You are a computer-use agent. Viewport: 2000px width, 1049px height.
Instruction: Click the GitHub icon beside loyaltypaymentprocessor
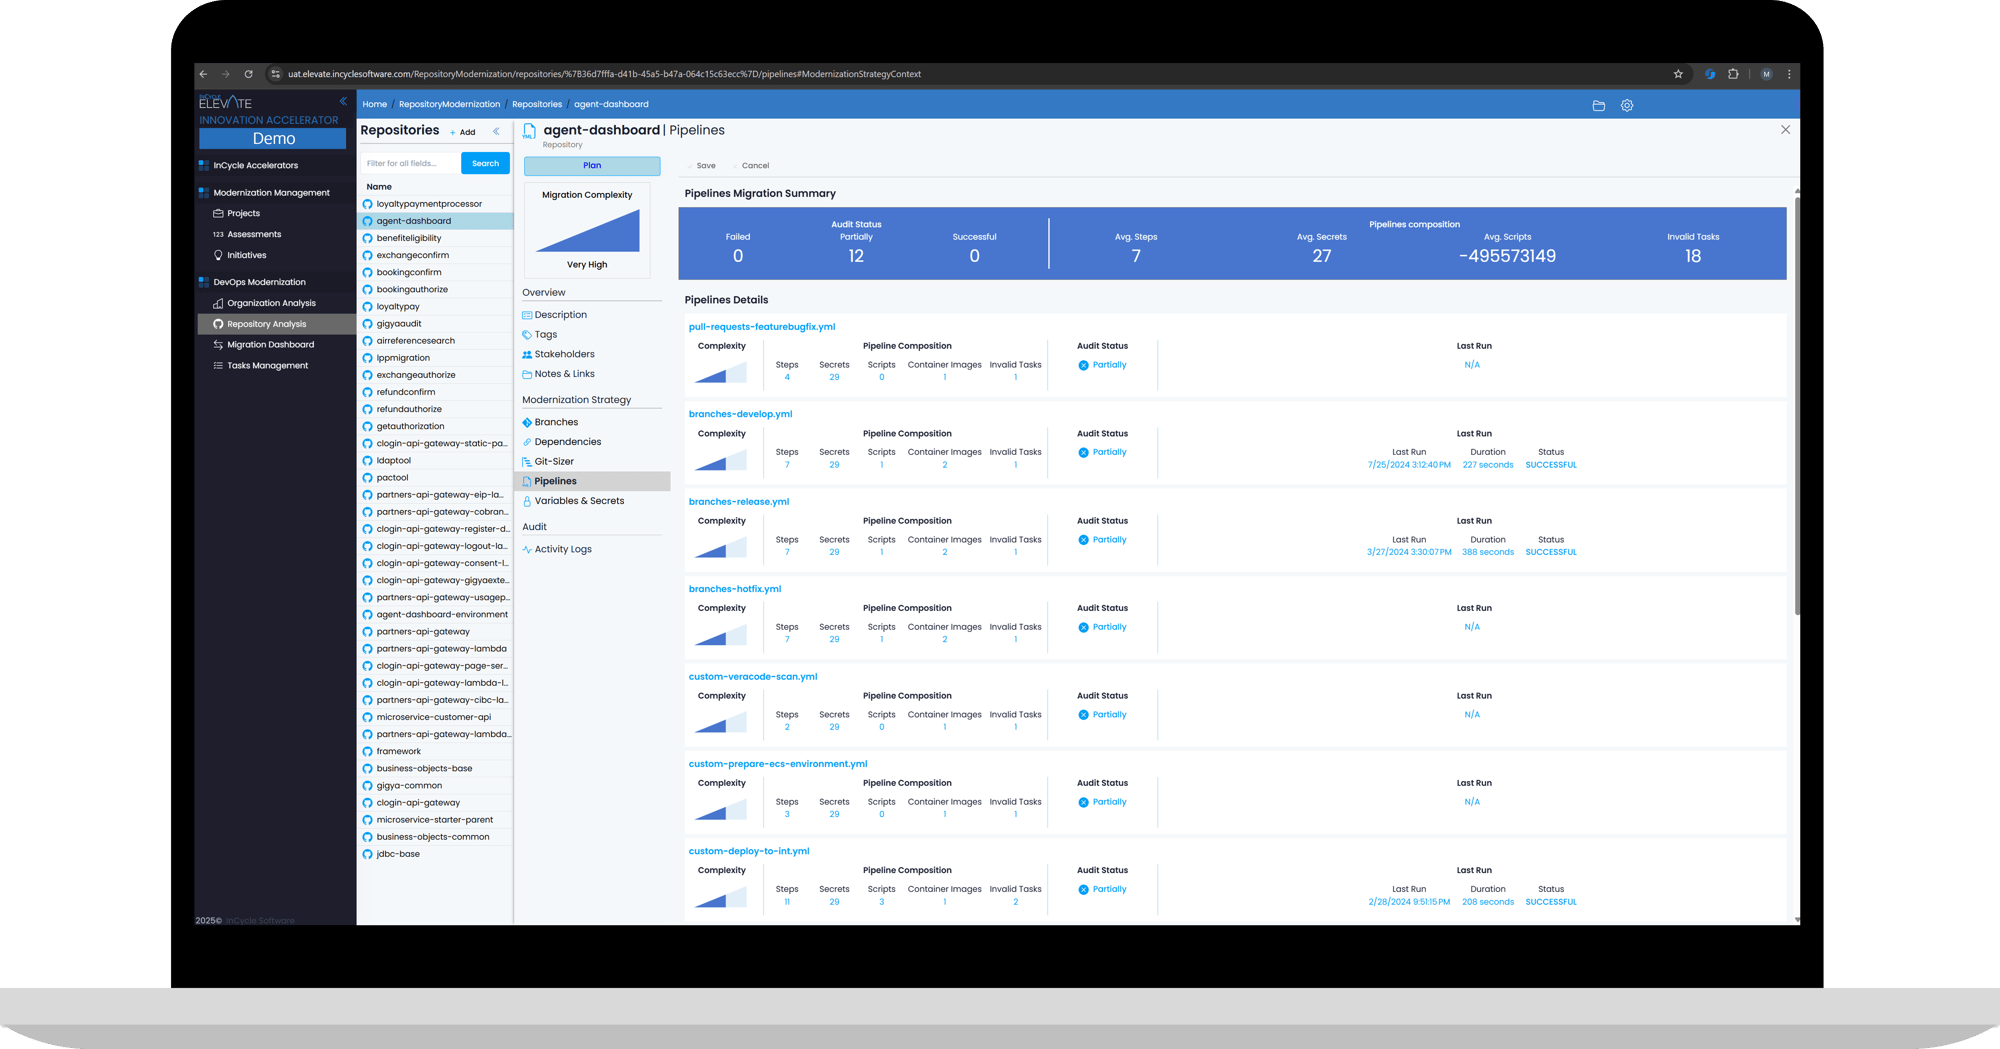coord(367,204)
